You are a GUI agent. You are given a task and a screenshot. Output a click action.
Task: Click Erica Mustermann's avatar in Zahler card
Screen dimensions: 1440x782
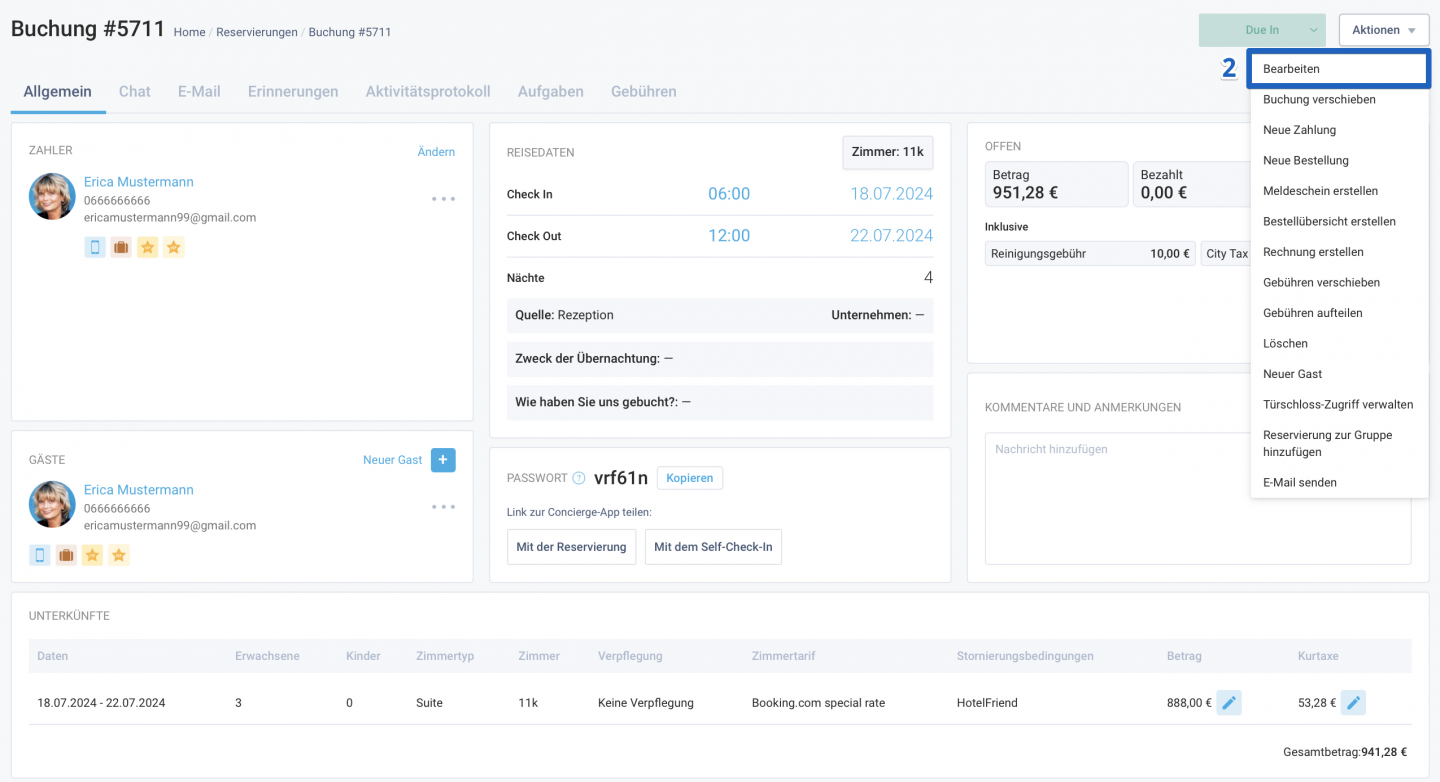tap(52, 196)
